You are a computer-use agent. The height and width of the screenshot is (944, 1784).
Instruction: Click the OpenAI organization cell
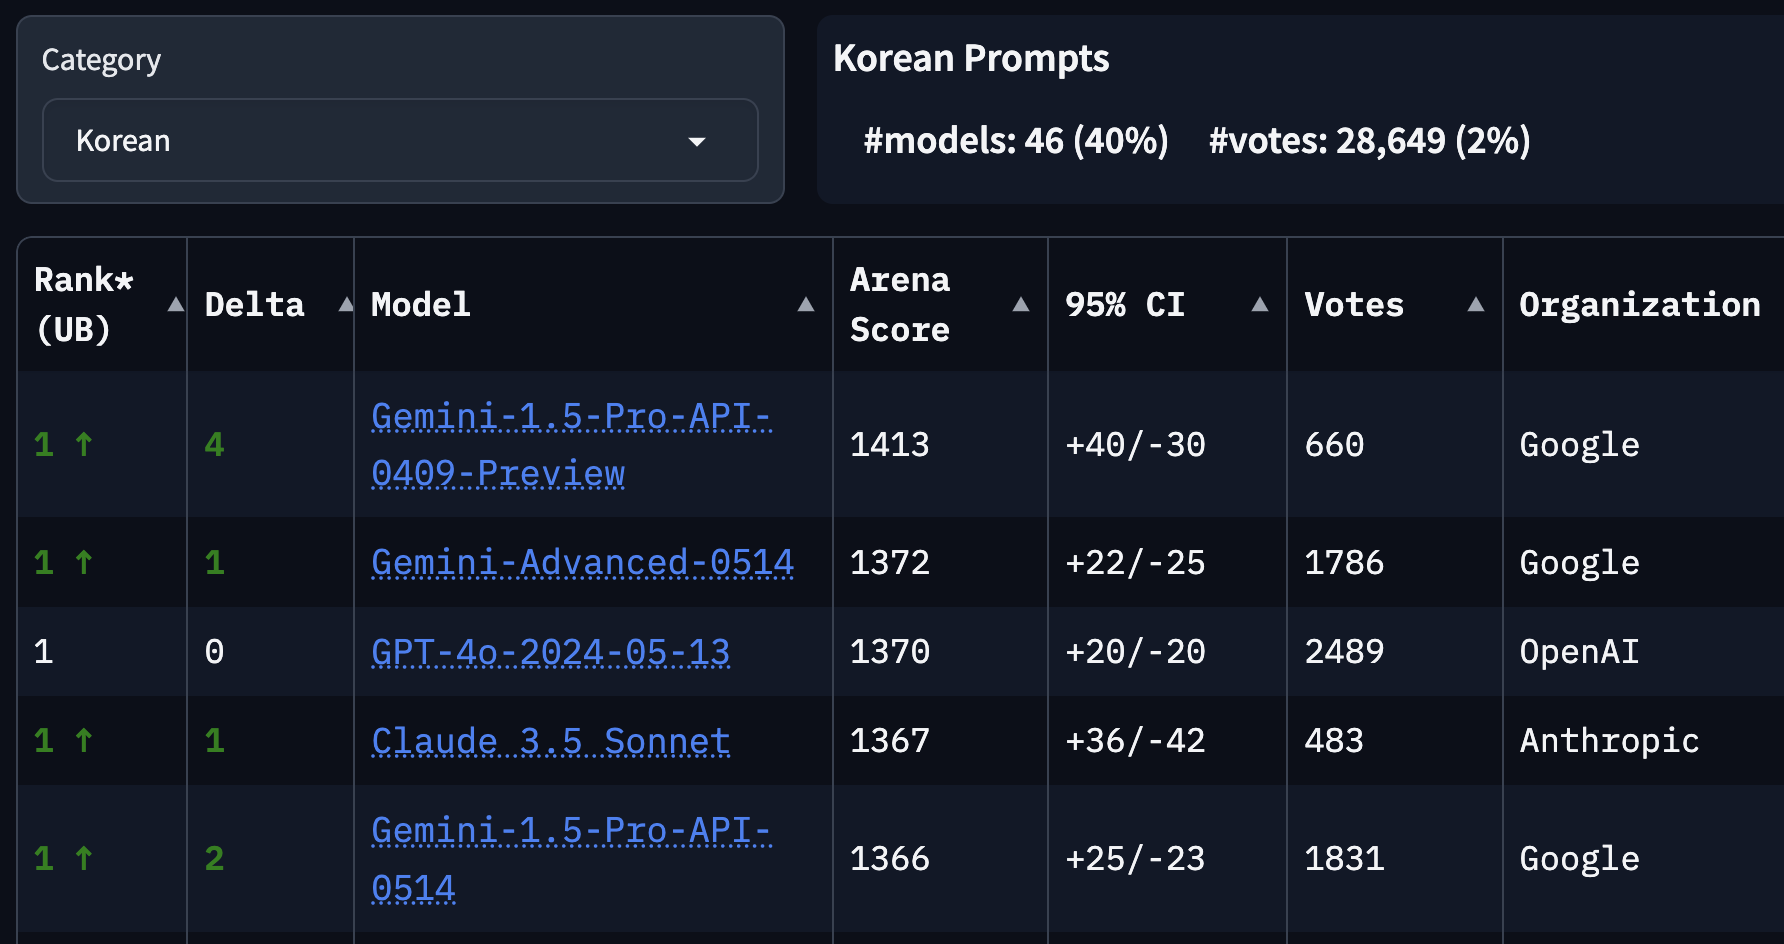[x=1579, y=652]
